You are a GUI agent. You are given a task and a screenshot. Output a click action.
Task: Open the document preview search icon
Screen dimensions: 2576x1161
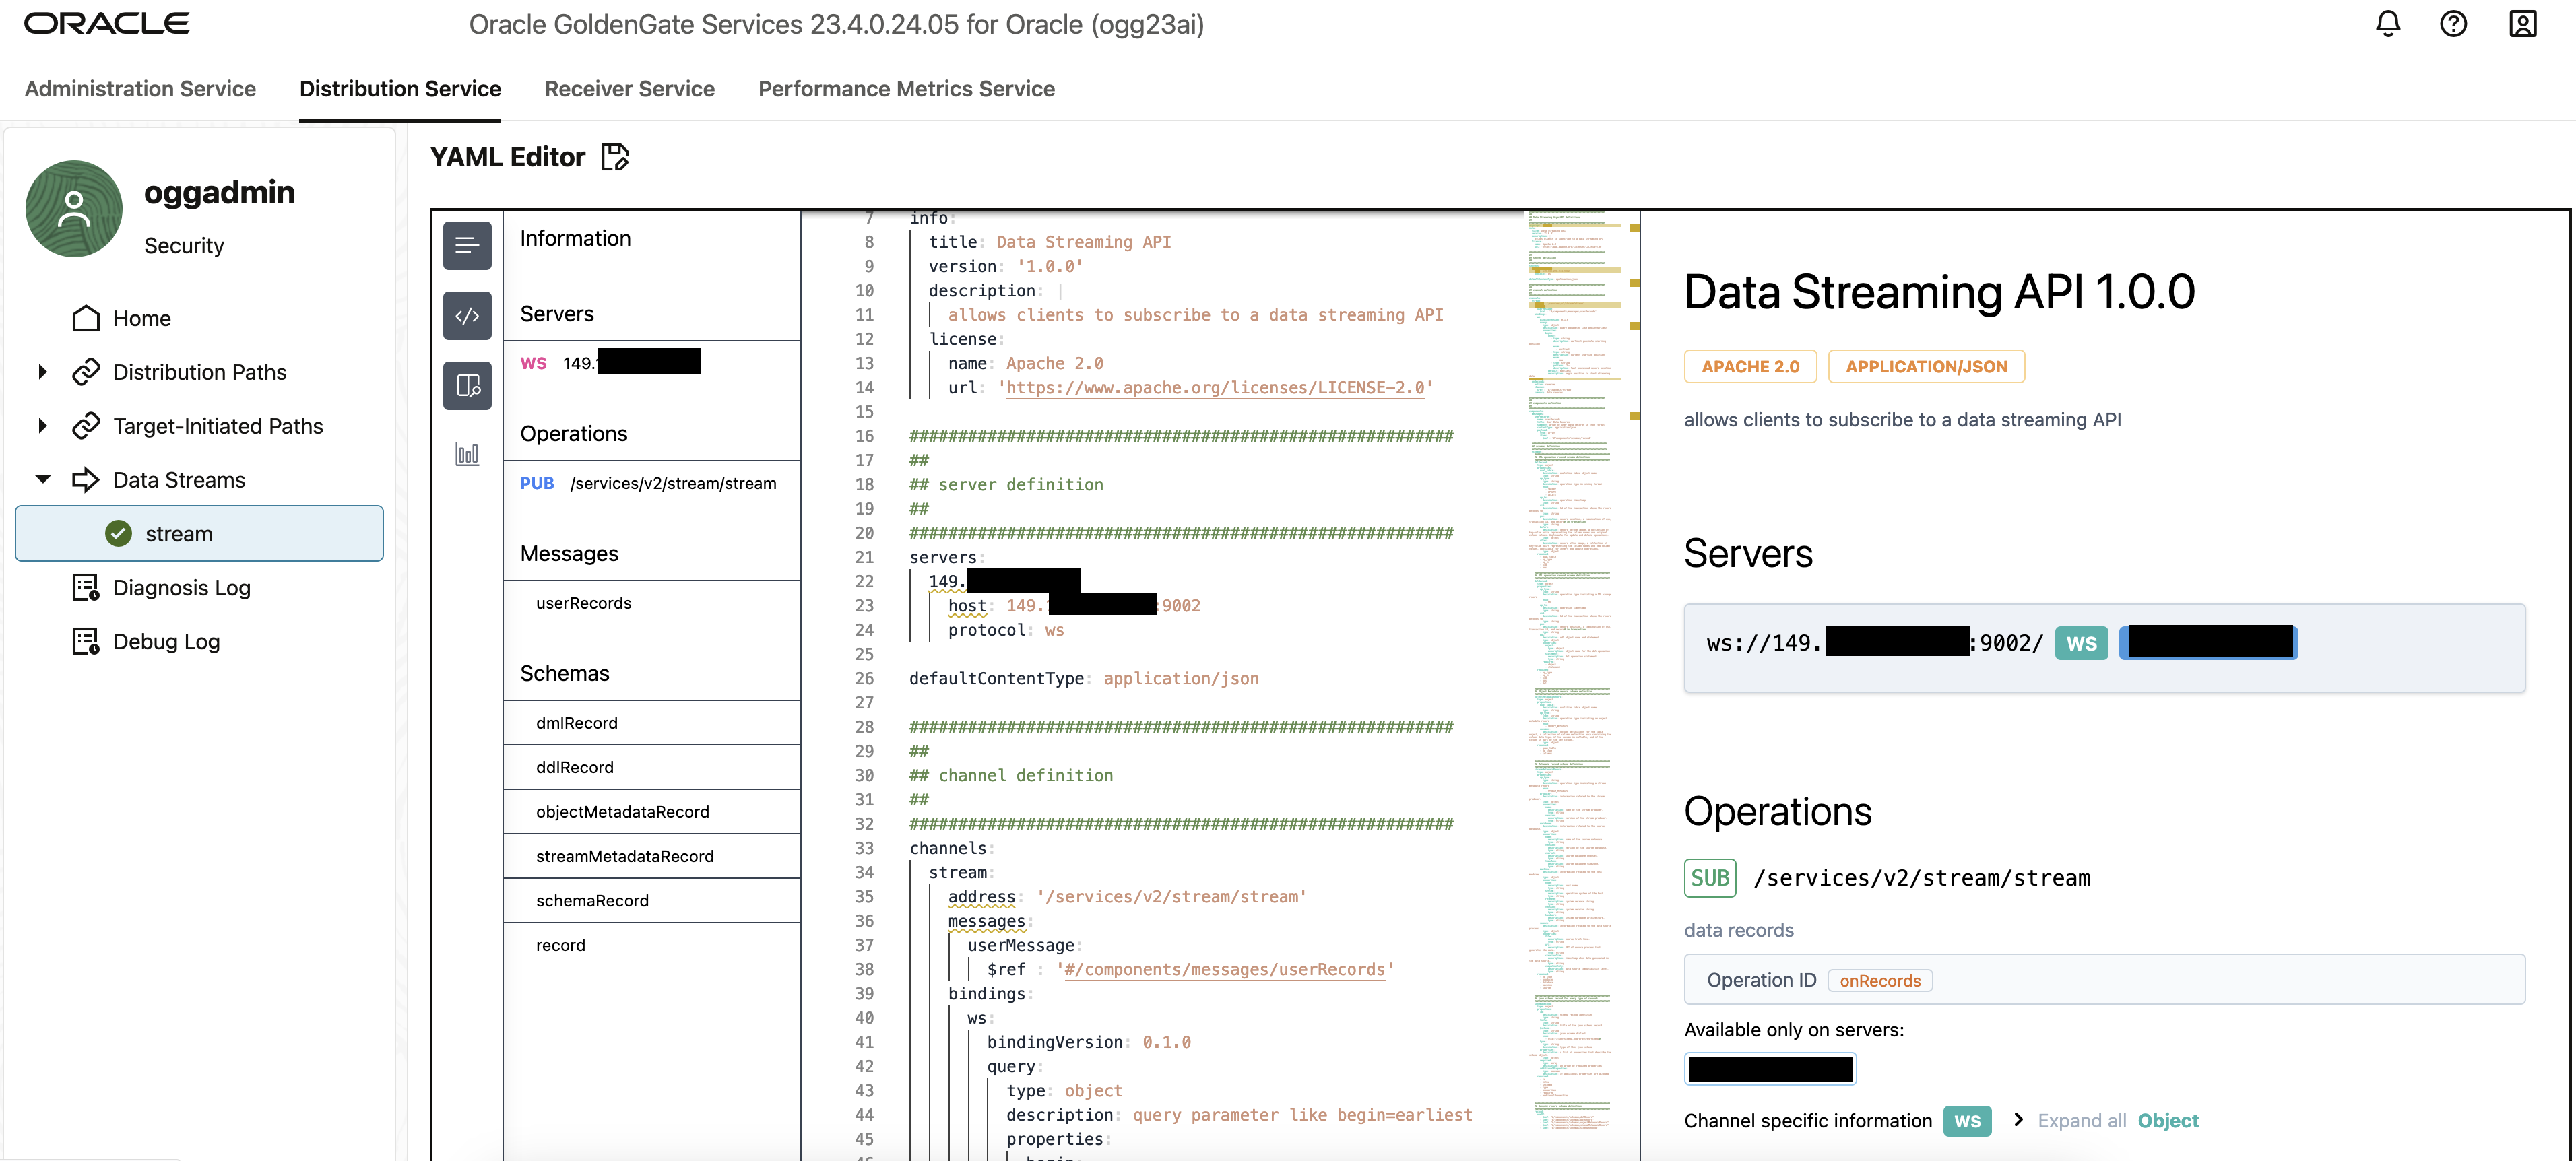click(x=467, y=386)
